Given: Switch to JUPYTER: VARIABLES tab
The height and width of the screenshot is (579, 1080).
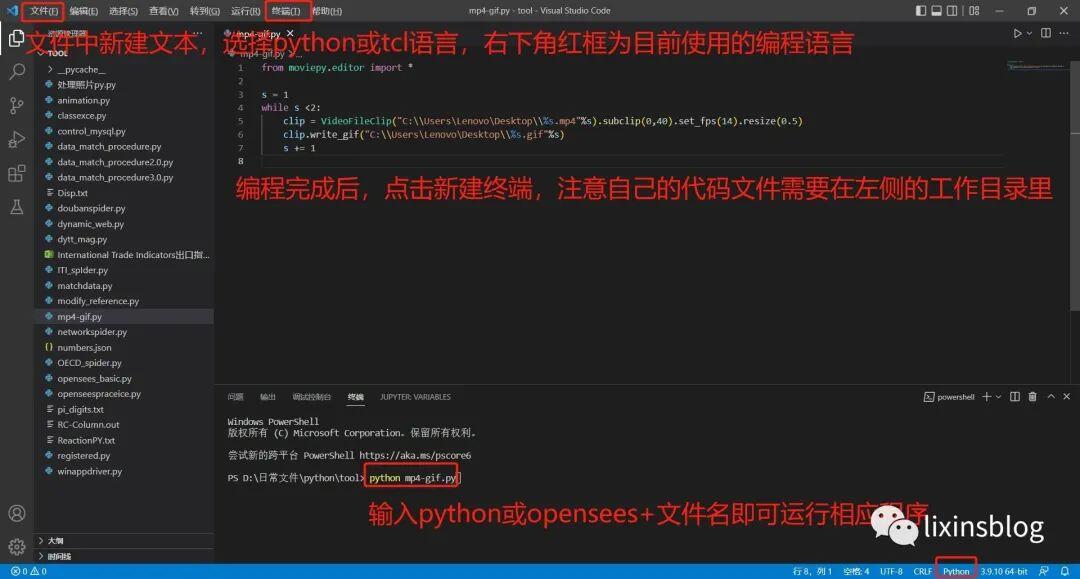Looking at the screenshot, I should coord(415,397).
